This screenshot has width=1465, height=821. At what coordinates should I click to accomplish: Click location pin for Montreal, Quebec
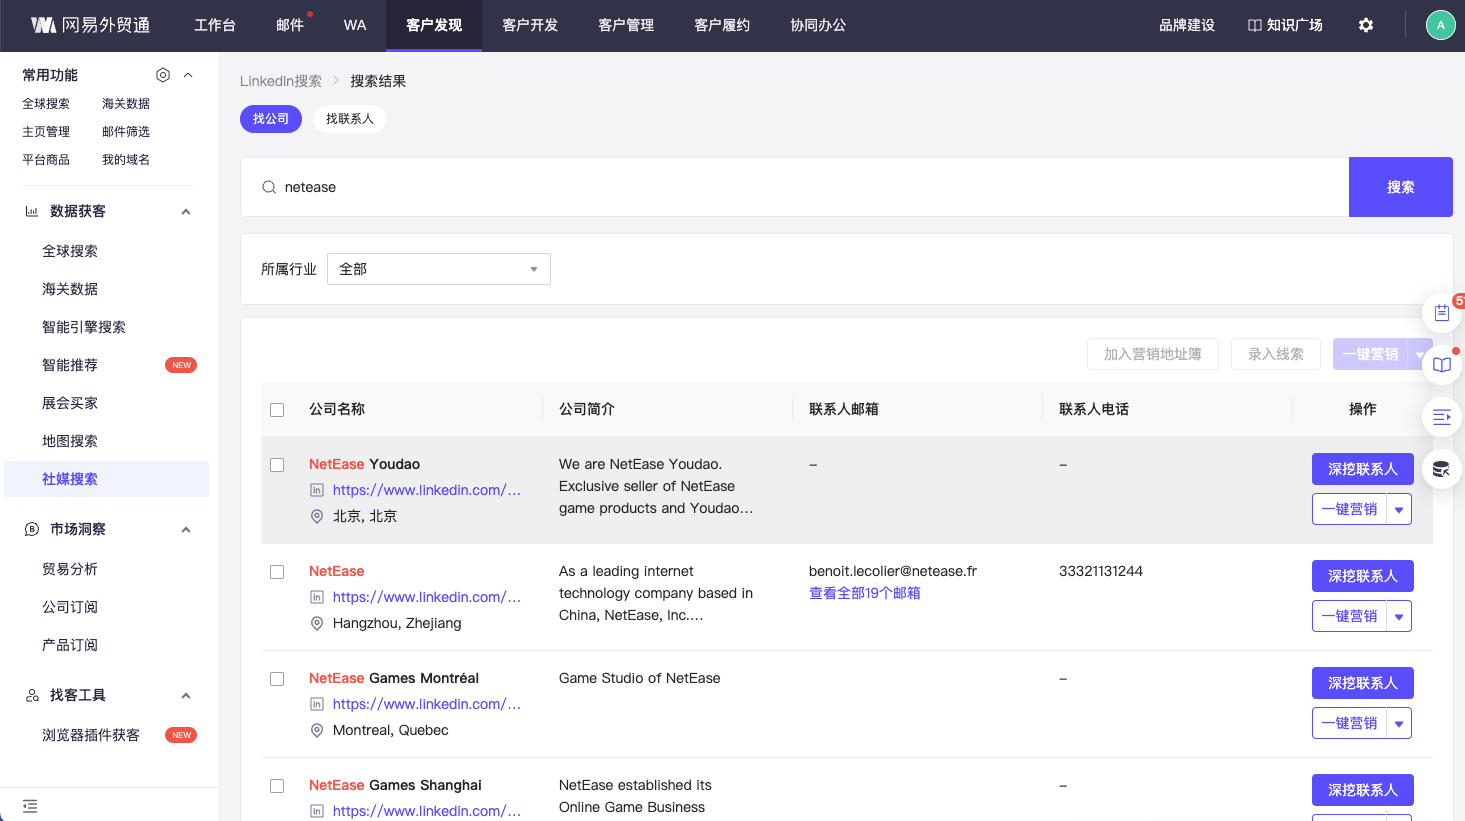pyautogui.click(x=317, y=730)
